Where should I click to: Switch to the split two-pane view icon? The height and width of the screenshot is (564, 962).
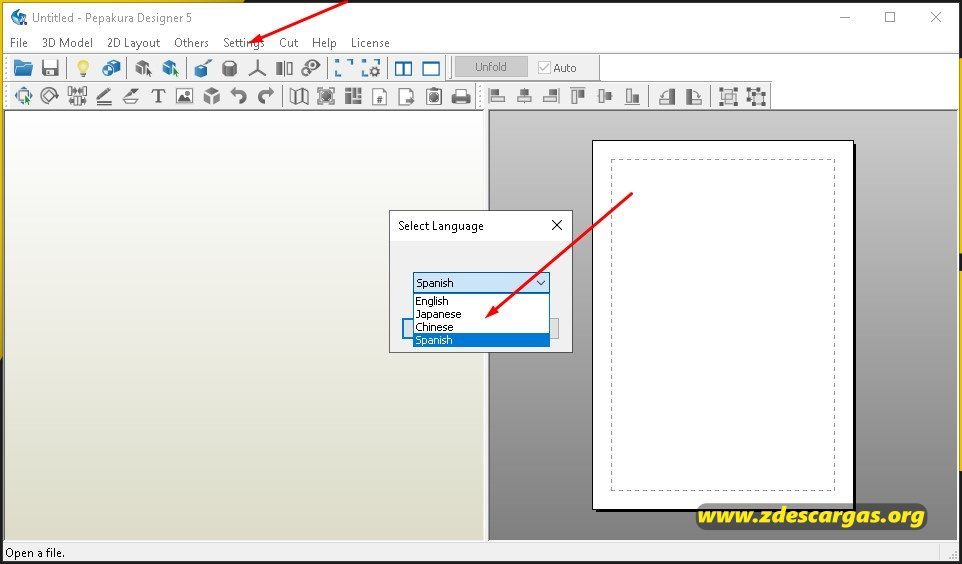[404, 68]
